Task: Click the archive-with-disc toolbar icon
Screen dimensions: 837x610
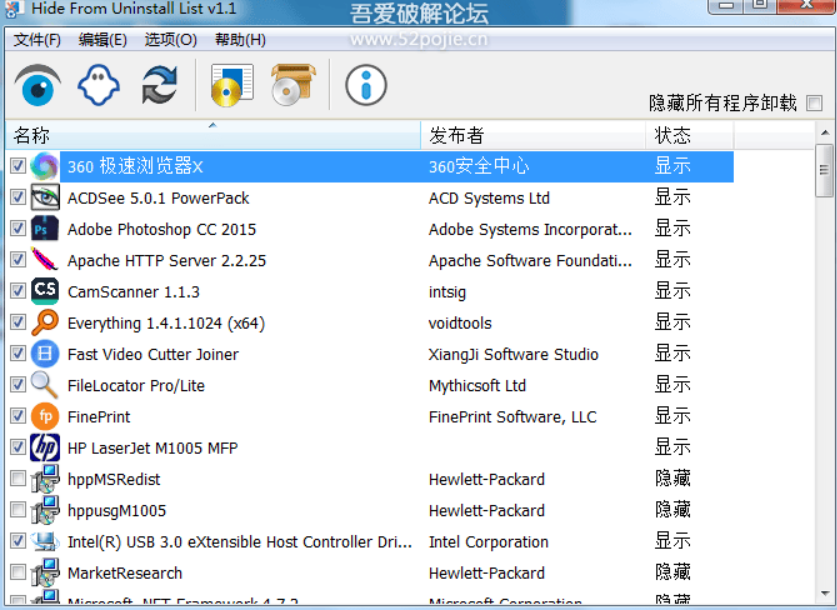Action: coord(292,84)
